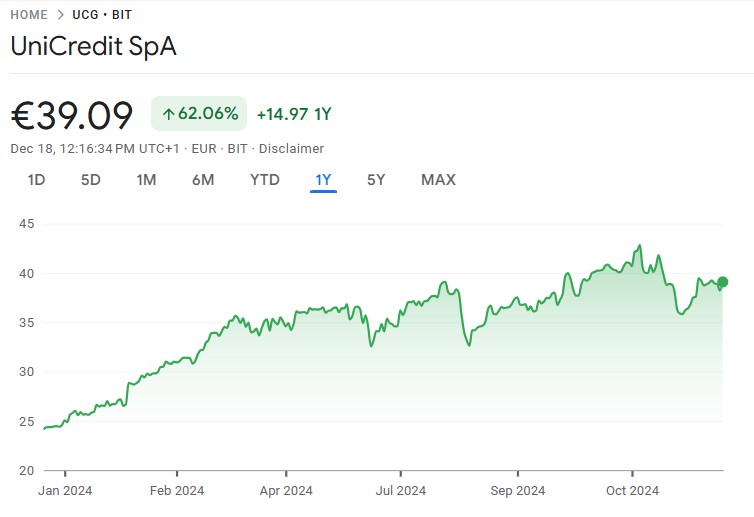Click the +14.97 1Y change text
This screenshot has width=754, height=517.
coord(293,114)
